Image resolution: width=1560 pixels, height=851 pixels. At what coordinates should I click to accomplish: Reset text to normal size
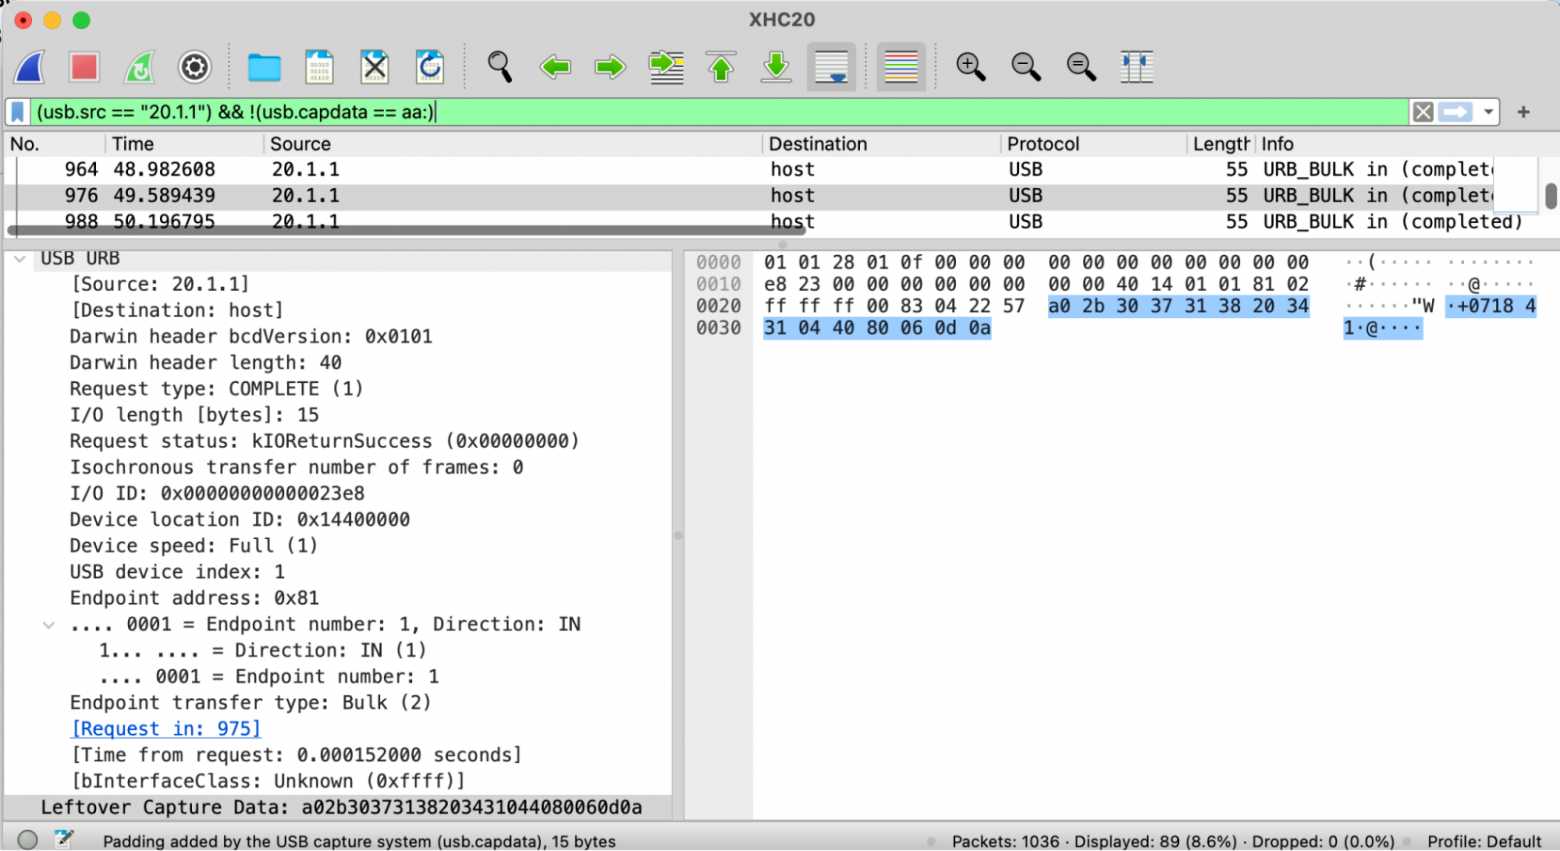coord(1081,67)
